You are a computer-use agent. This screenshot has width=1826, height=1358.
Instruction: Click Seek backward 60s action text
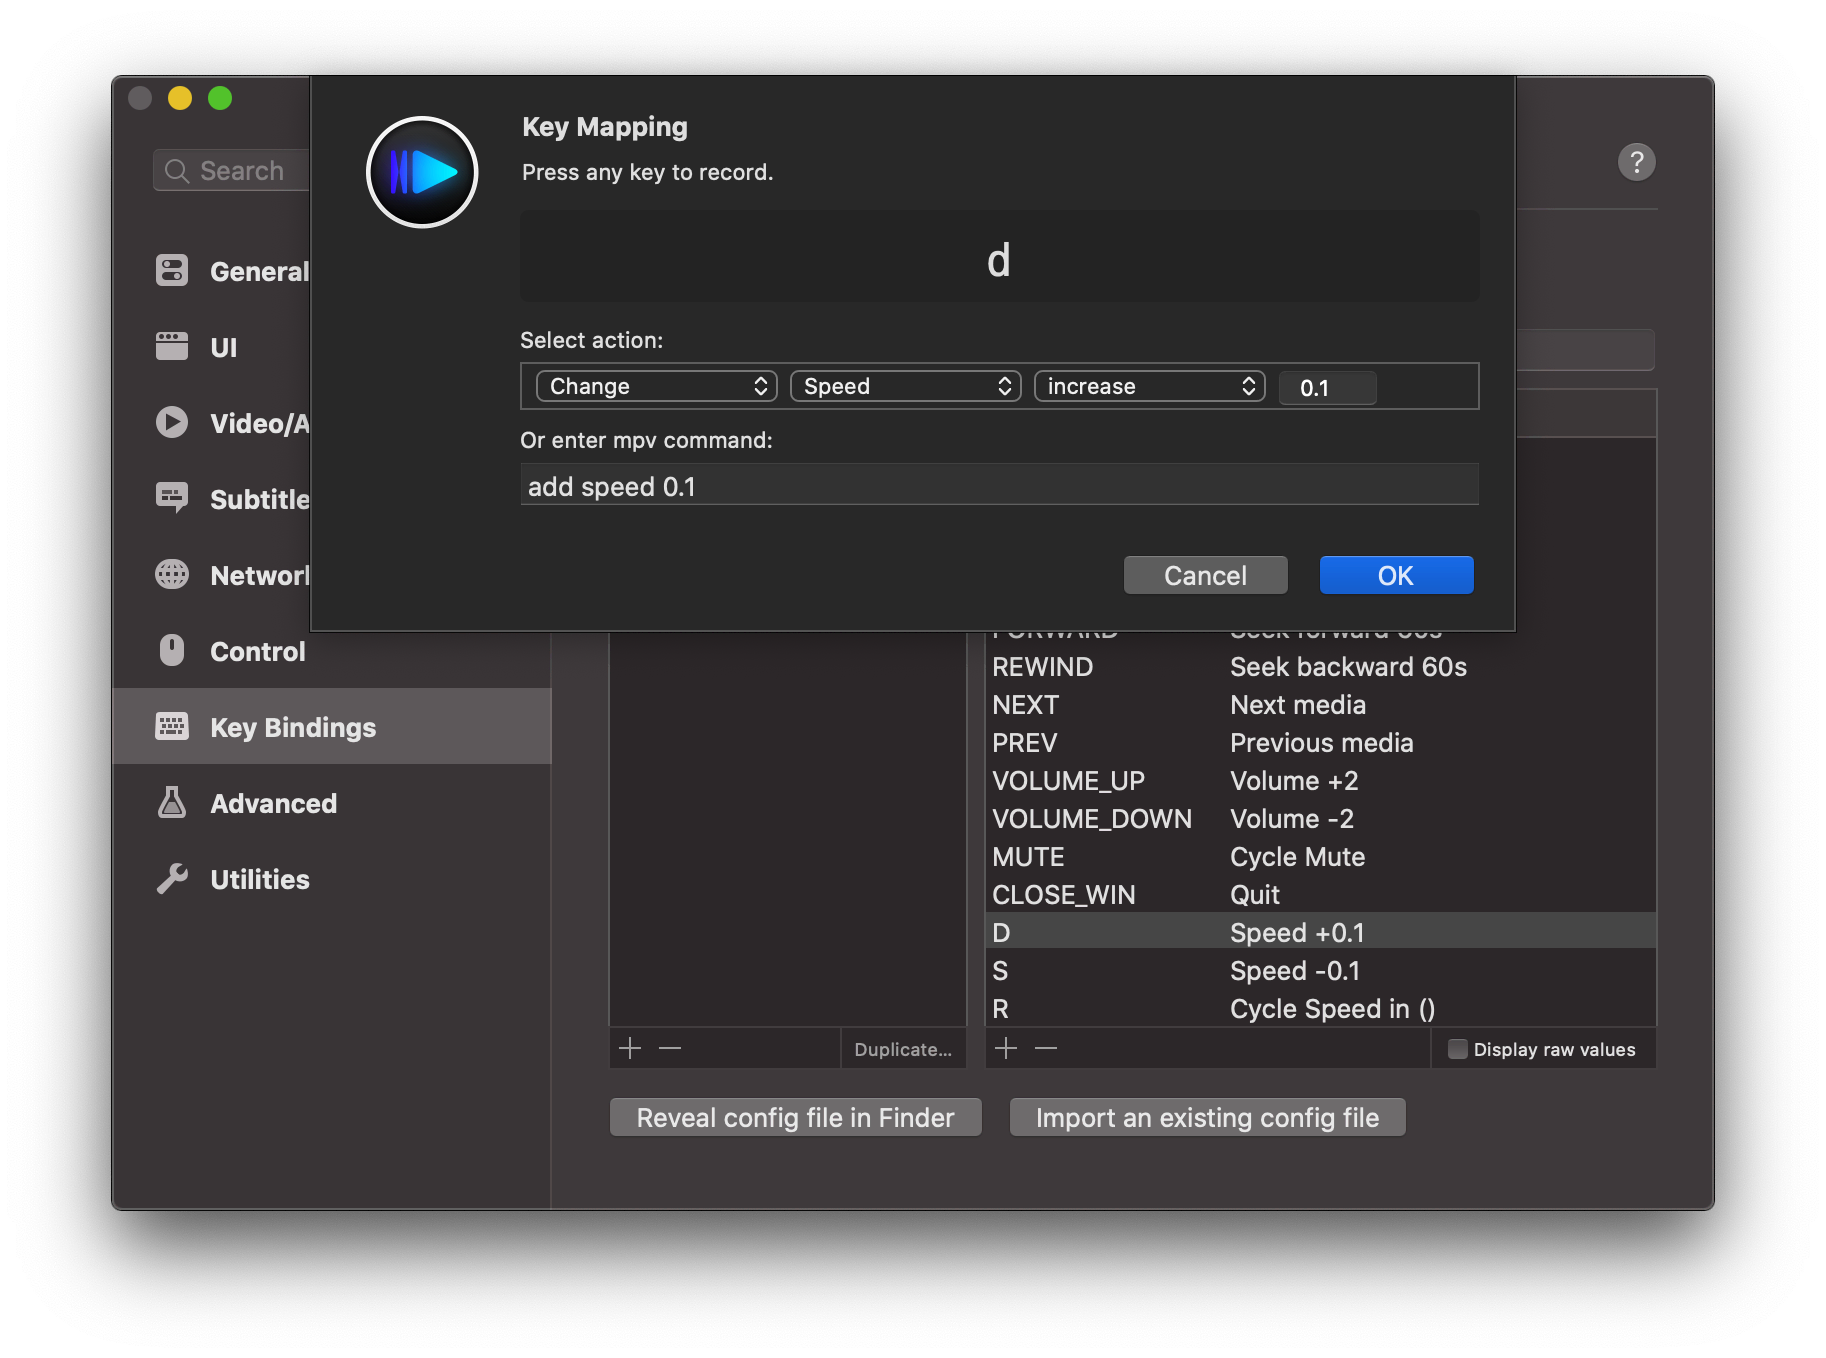coord(1348,667)
